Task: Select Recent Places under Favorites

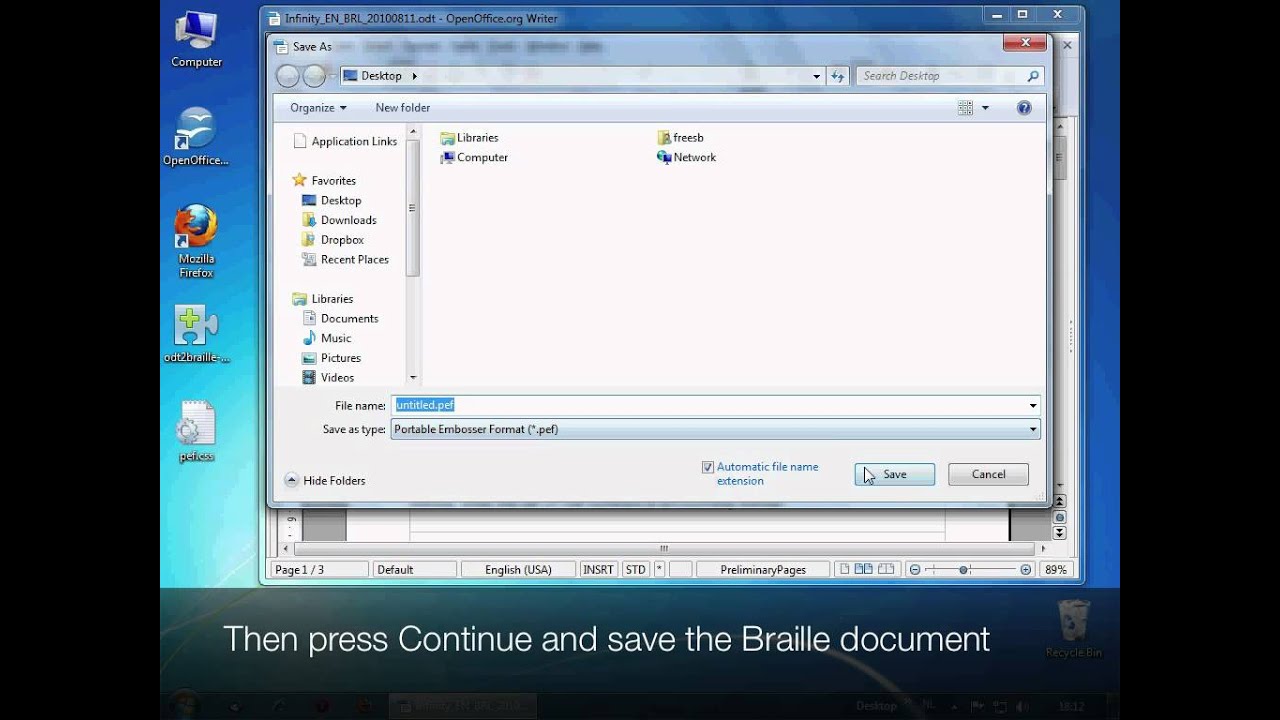Action: click(x=345, y=260)
